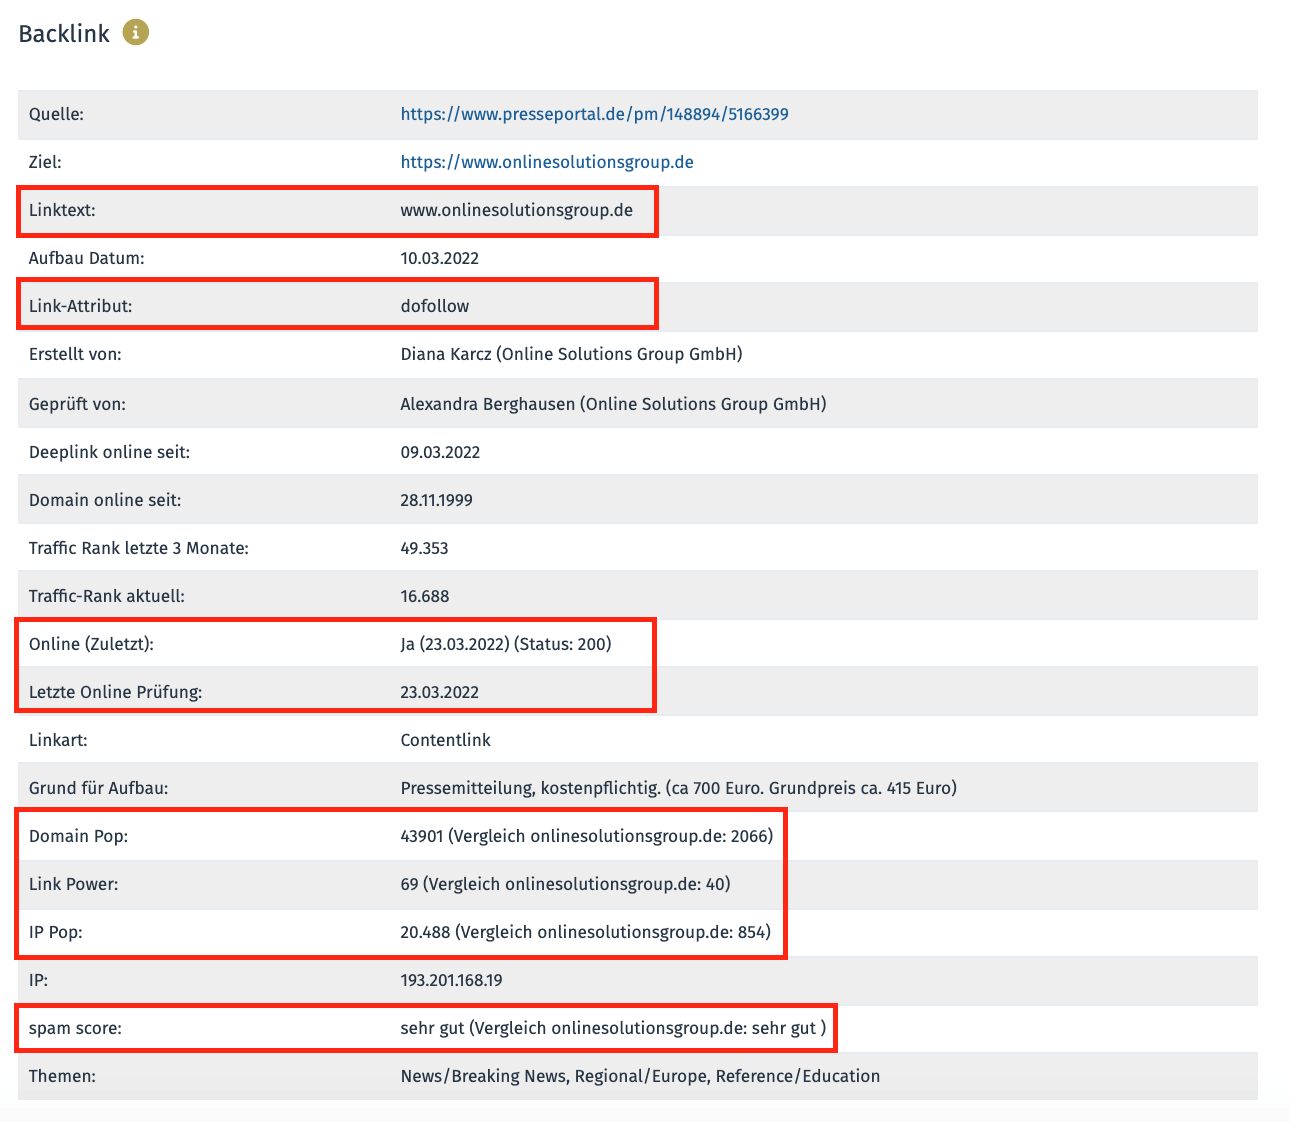This screenshot has height=1122, width=1290.
Task: Click the Traffic Rank value 49.353
Action: (424, 548)
